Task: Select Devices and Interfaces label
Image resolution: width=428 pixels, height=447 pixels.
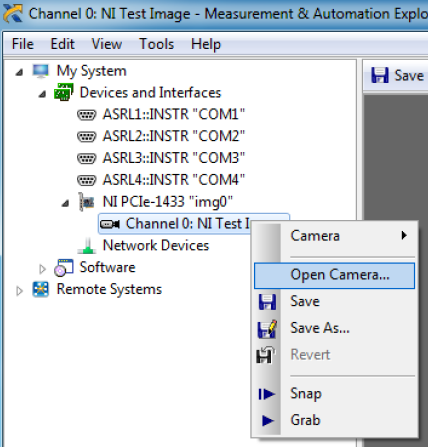Action: point(150,92)
